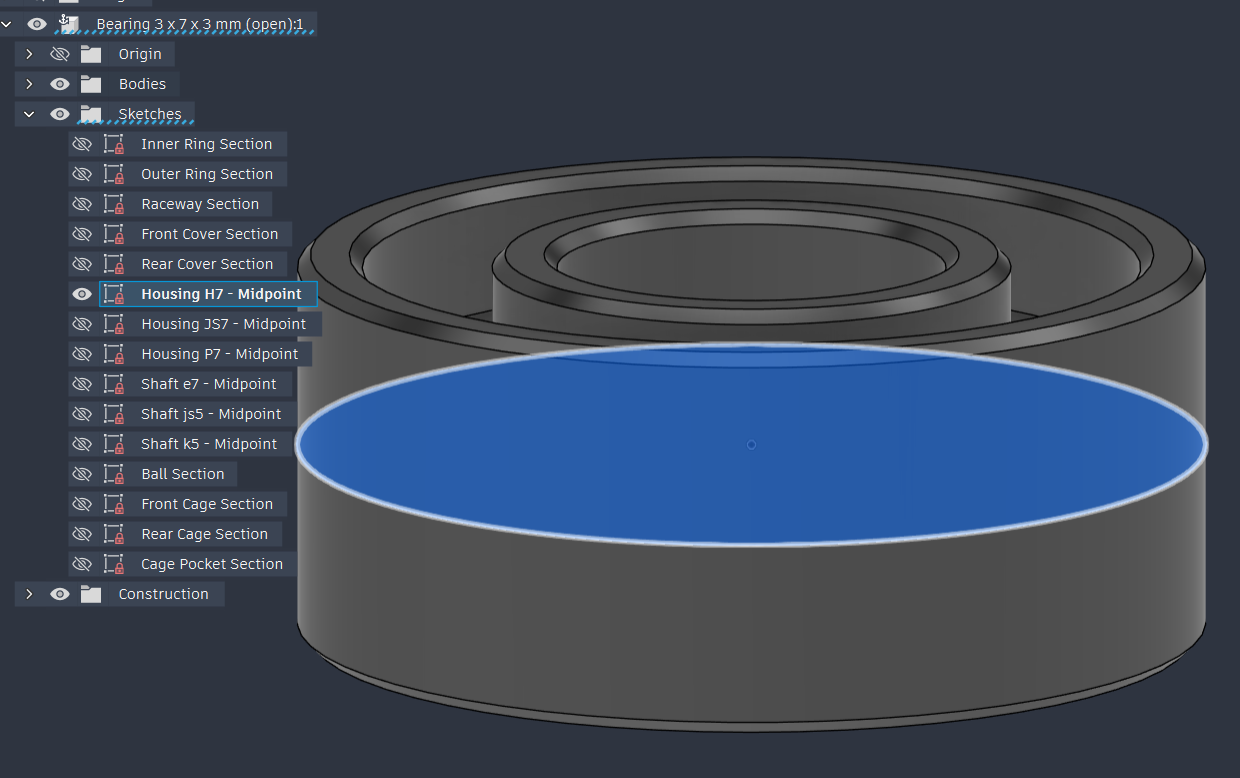Click the Outer Ring Section locked sketch icon
This screenshot has width=1240, height=778.
114,174
